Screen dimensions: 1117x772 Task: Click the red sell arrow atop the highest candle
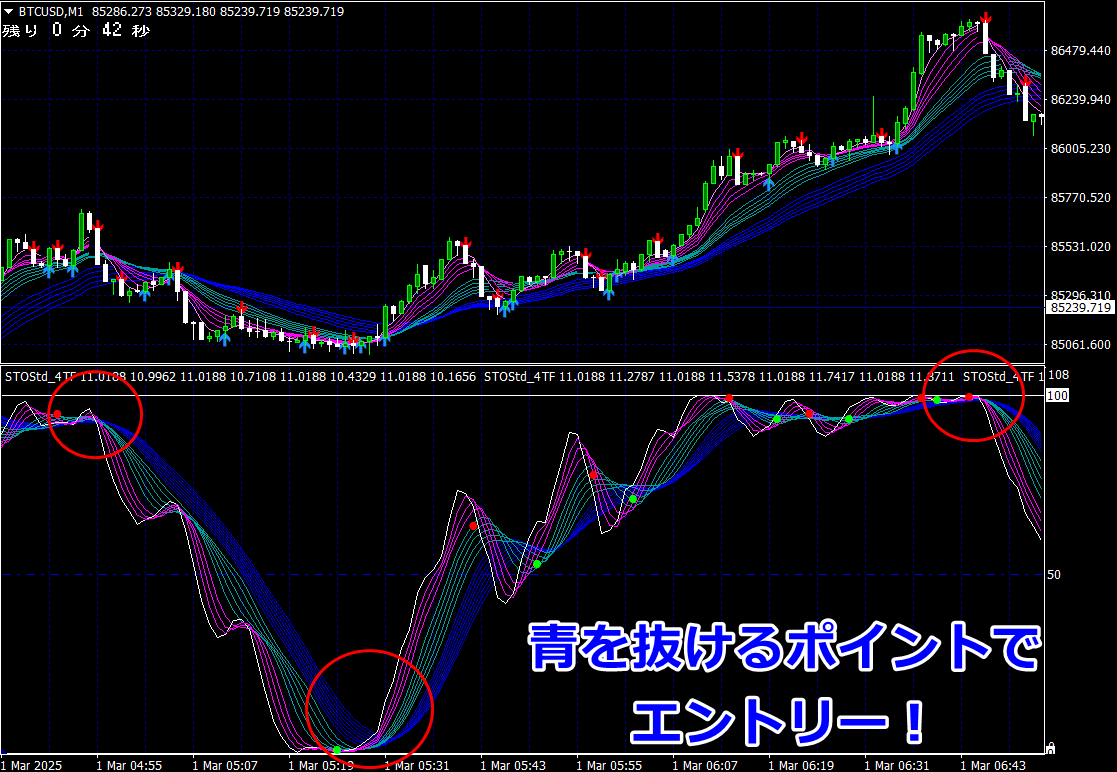985,19
